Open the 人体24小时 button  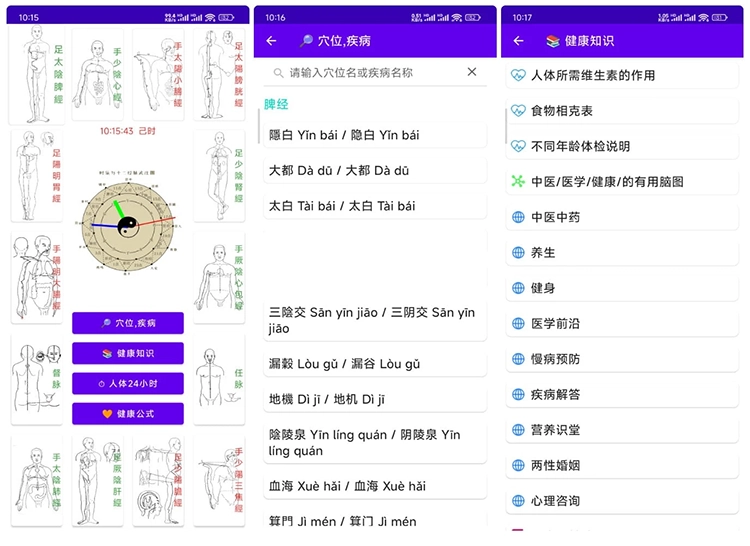click(x=127, y=384)
